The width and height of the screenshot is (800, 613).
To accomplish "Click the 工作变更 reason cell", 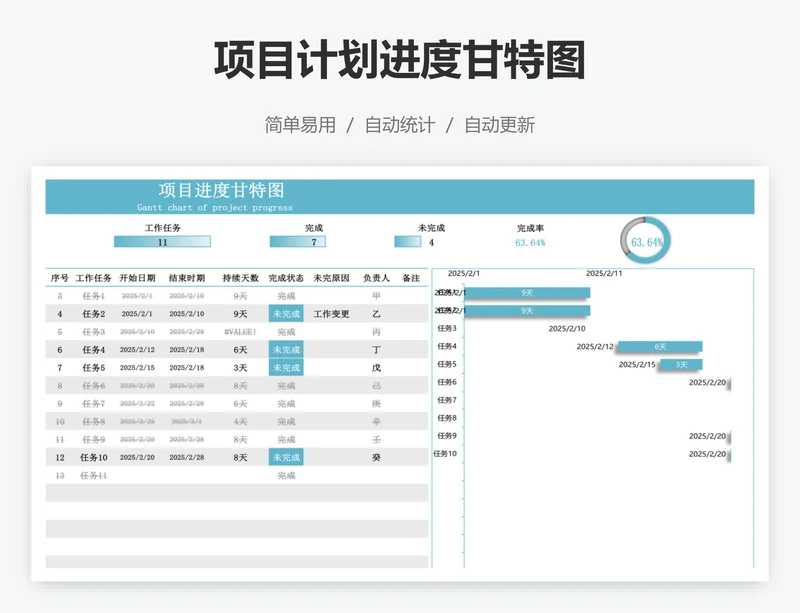I will [331, 314].
